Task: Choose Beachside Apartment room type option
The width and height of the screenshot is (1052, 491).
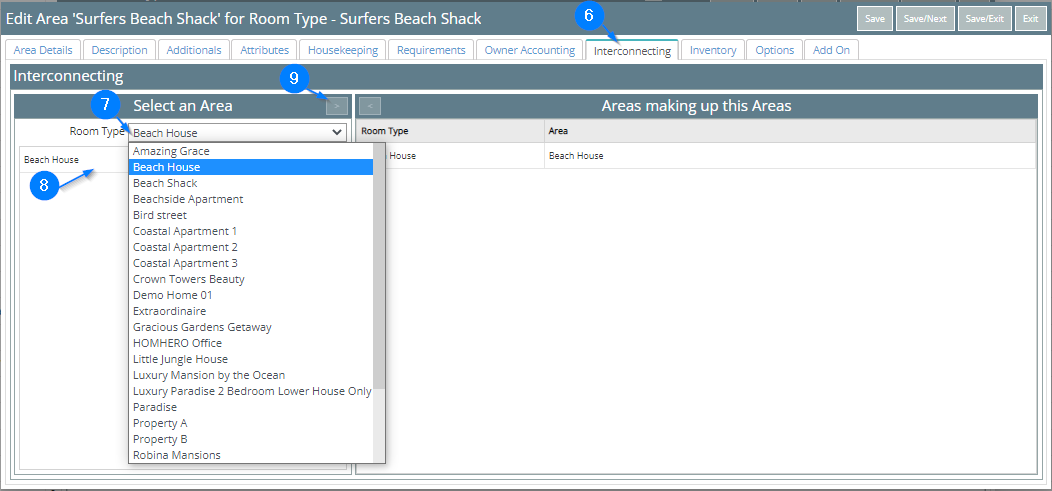Action: point(188,199)
